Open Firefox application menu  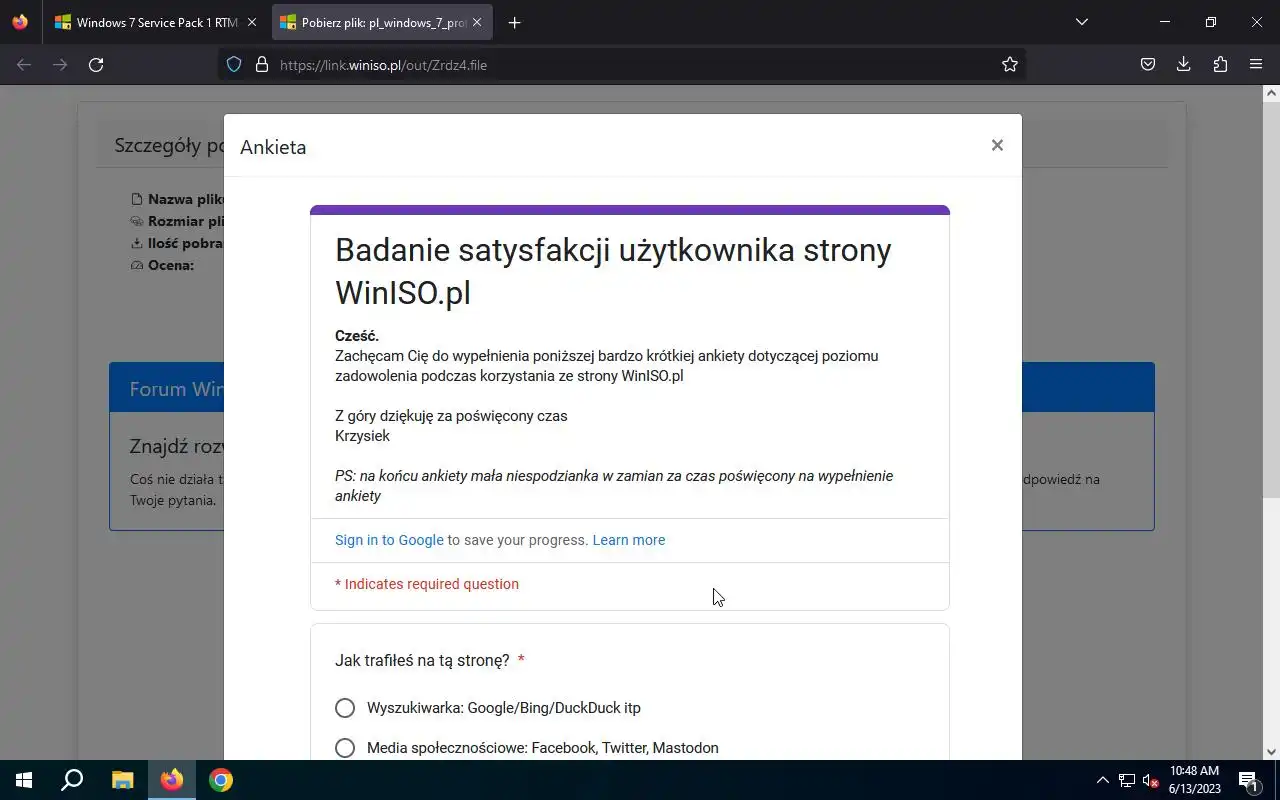click(1256, 64)
